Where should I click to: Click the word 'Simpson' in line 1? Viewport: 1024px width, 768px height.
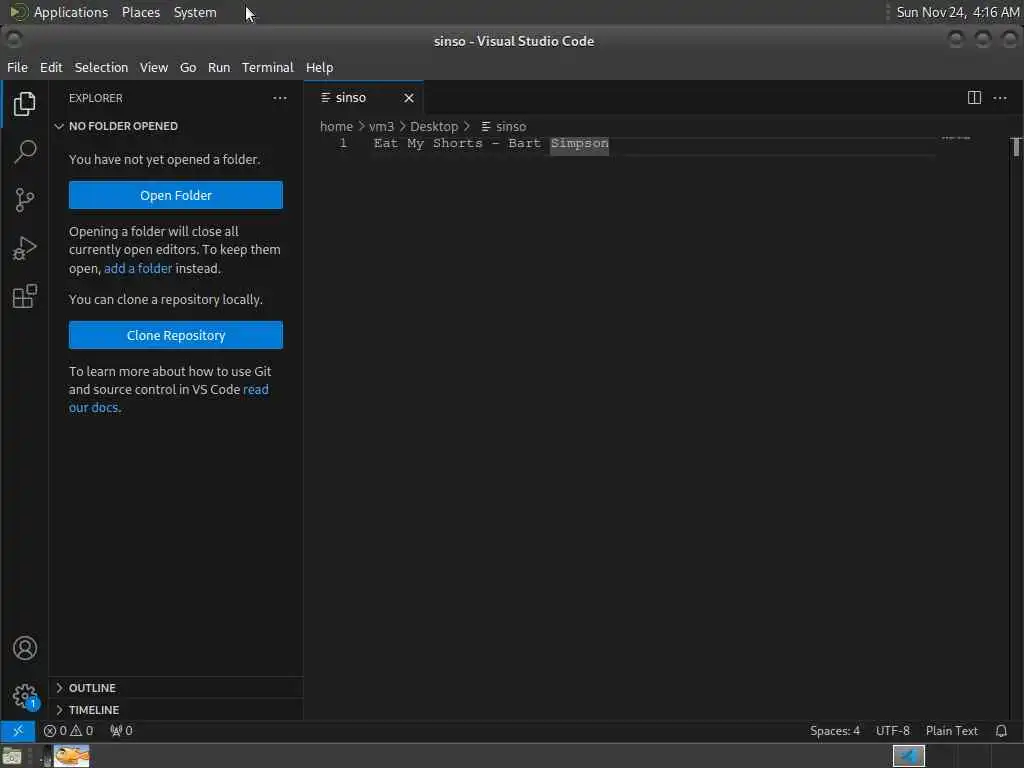point(579,144)
